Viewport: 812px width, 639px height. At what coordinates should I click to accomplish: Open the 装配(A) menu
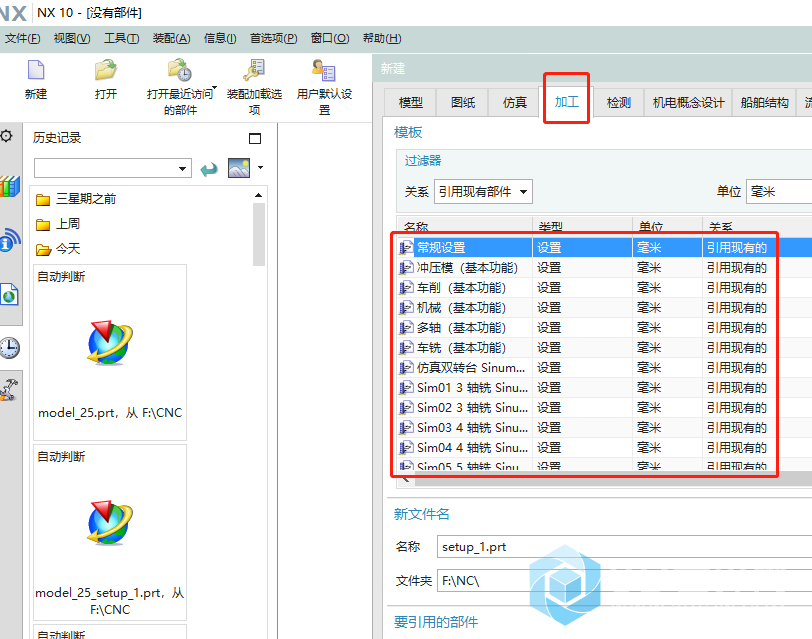[171, 38]
